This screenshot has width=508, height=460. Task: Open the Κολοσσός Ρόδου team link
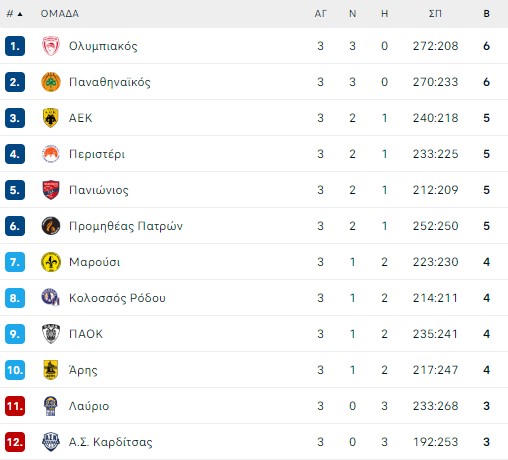point(117,298)
